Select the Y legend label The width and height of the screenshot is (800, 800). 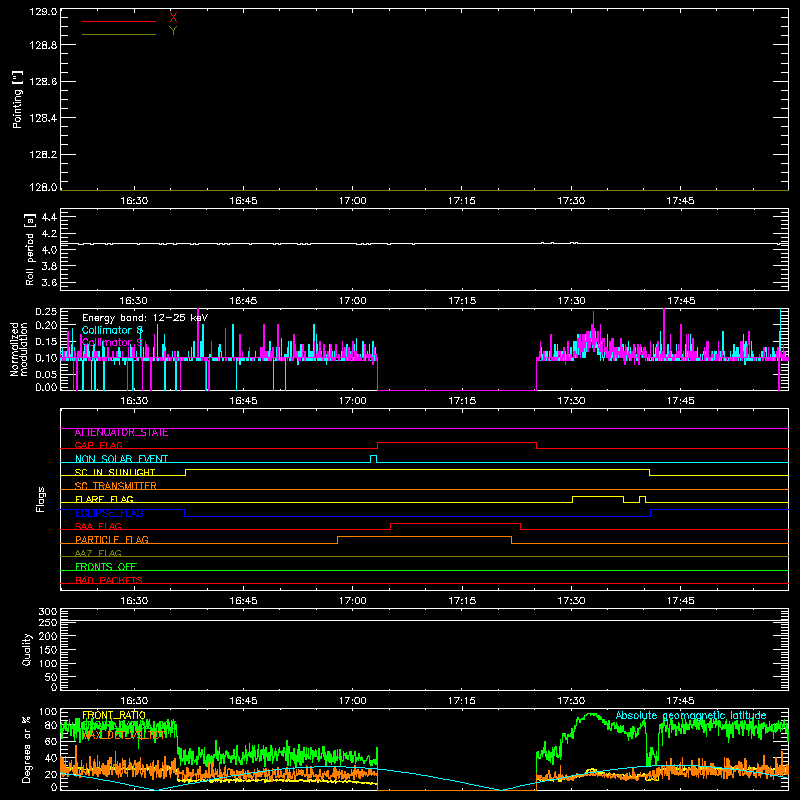[173, 31]
